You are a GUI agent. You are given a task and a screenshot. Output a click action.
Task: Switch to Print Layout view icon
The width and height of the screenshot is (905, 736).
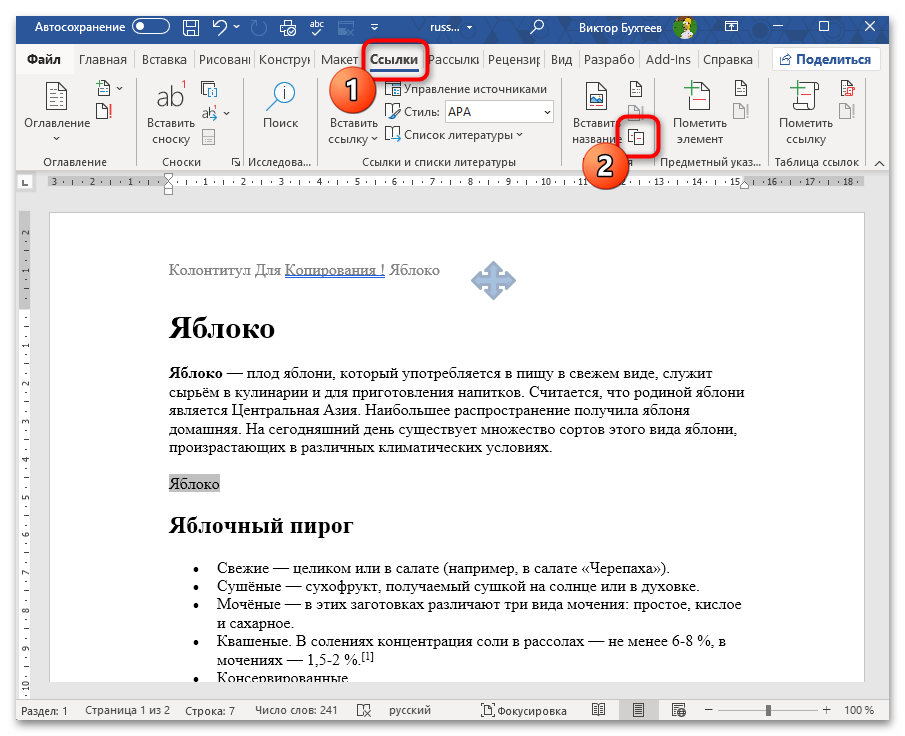click(638, 710)
